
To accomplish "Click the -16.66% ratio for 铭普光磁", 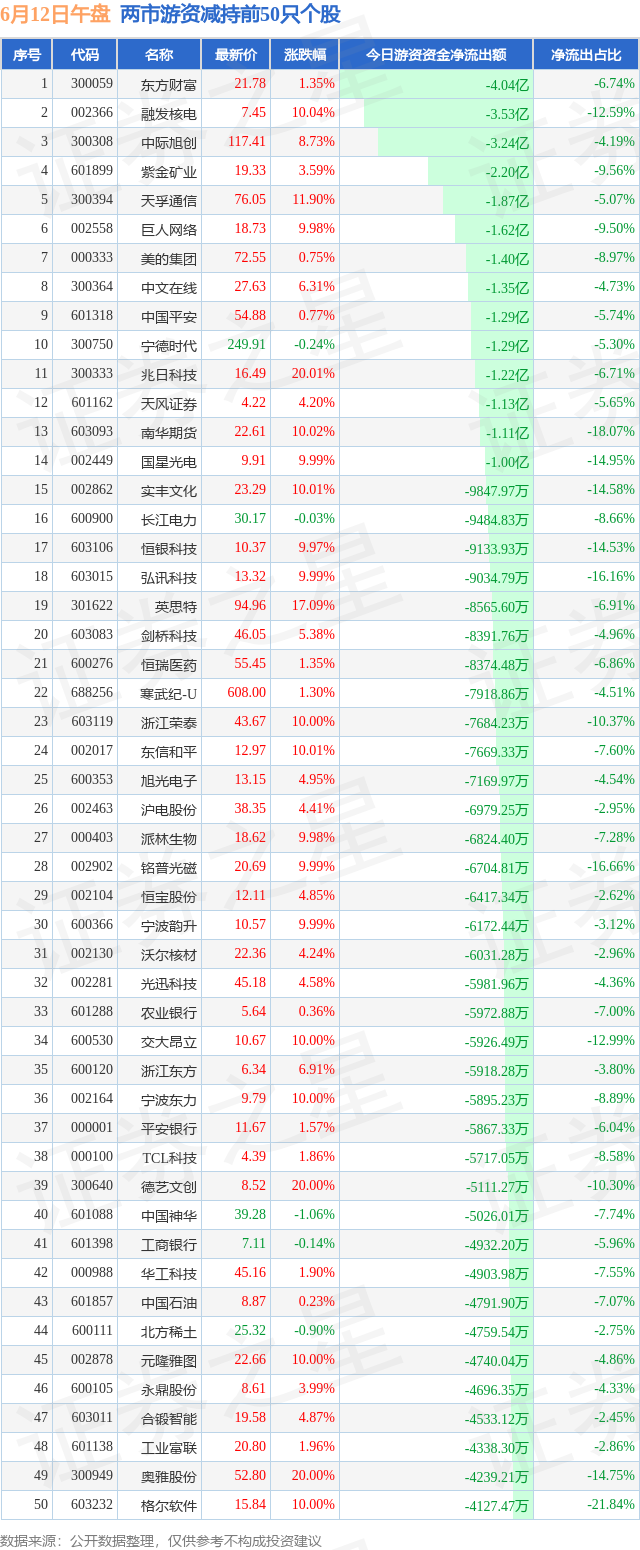I will tap(611, 867).
